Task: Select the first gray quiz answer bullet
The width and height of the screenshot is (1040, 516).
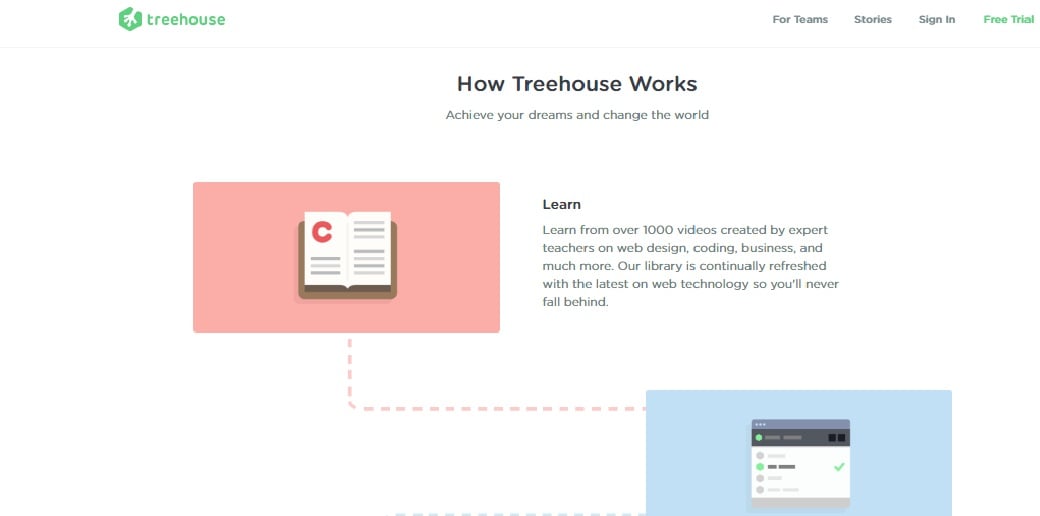Action: 760,455
